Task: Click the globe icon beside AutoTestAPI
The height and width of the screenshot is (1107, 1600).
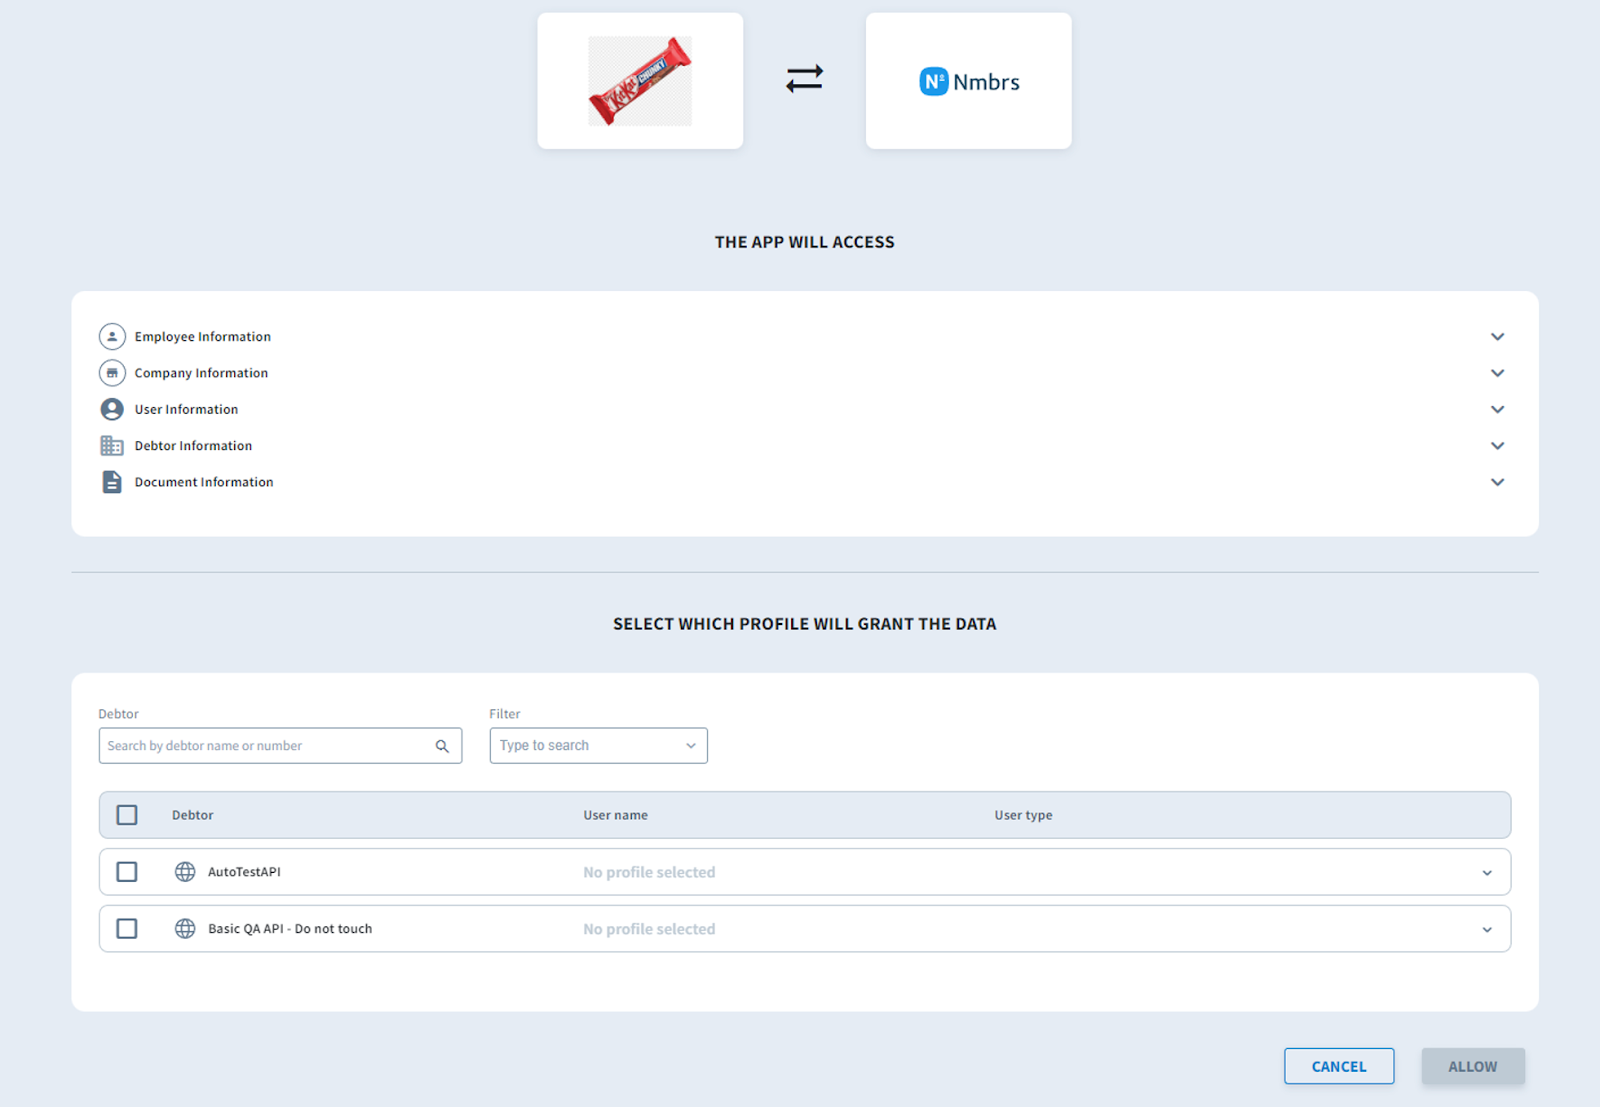Action: tap(185, 872)
